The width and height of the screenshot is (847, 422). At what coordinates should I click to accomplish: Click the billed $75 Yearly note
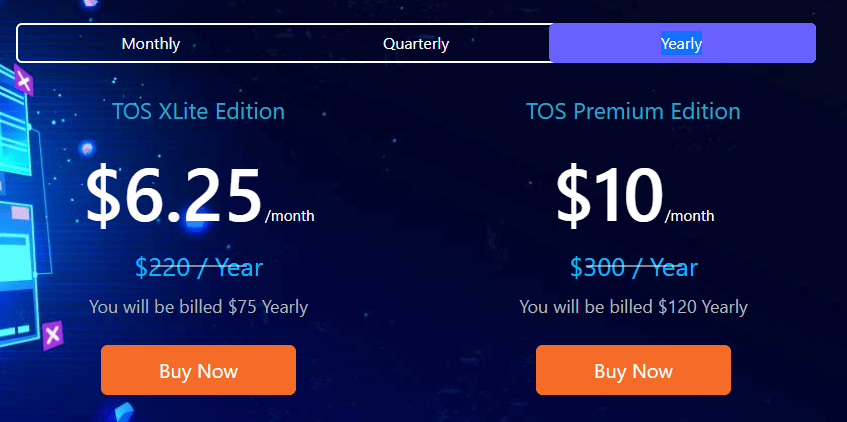point(198,307)
